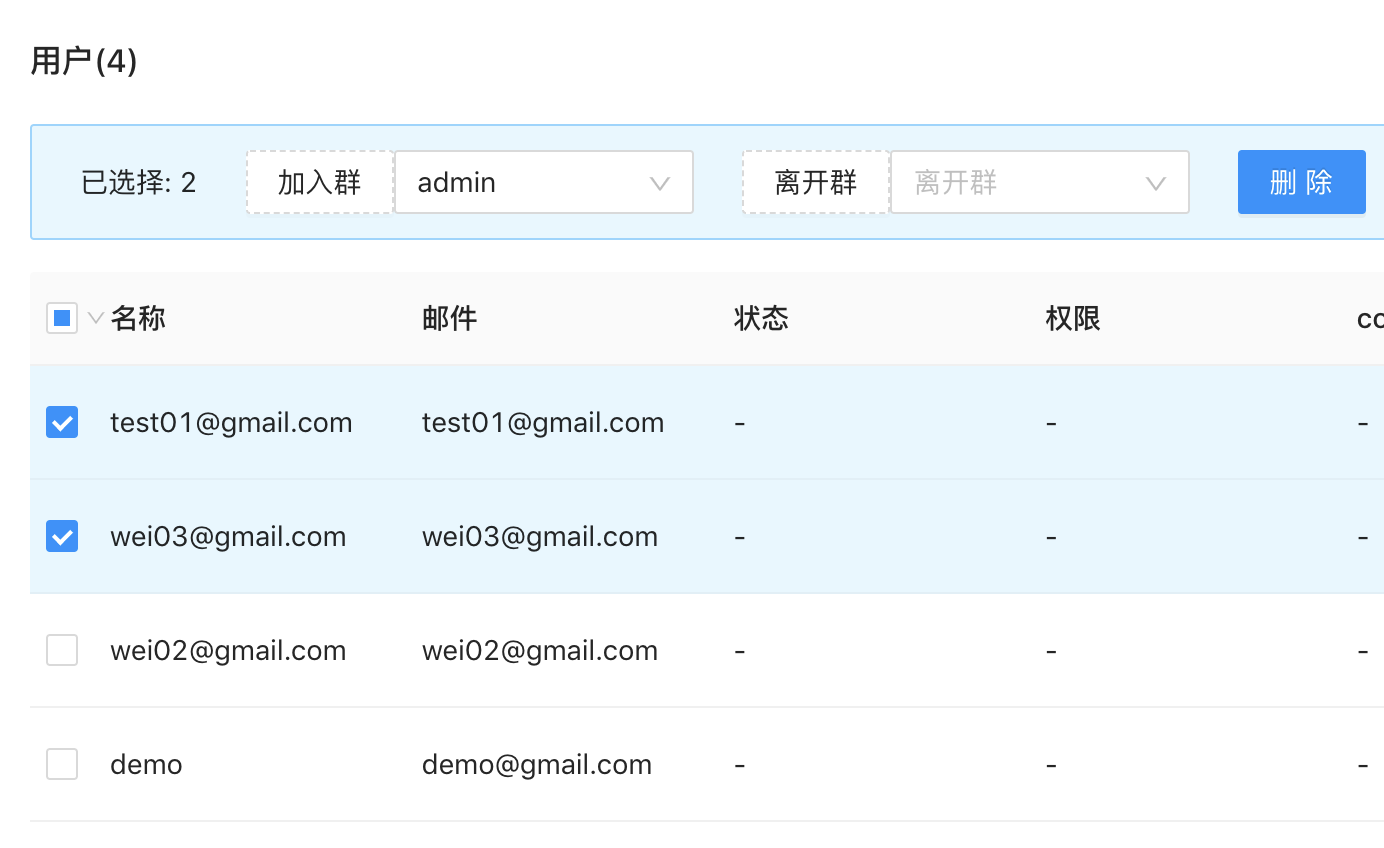Click the 用户(4) page heading
The height and width of the screenshot is (848, 1384).
tap(84, 61)
